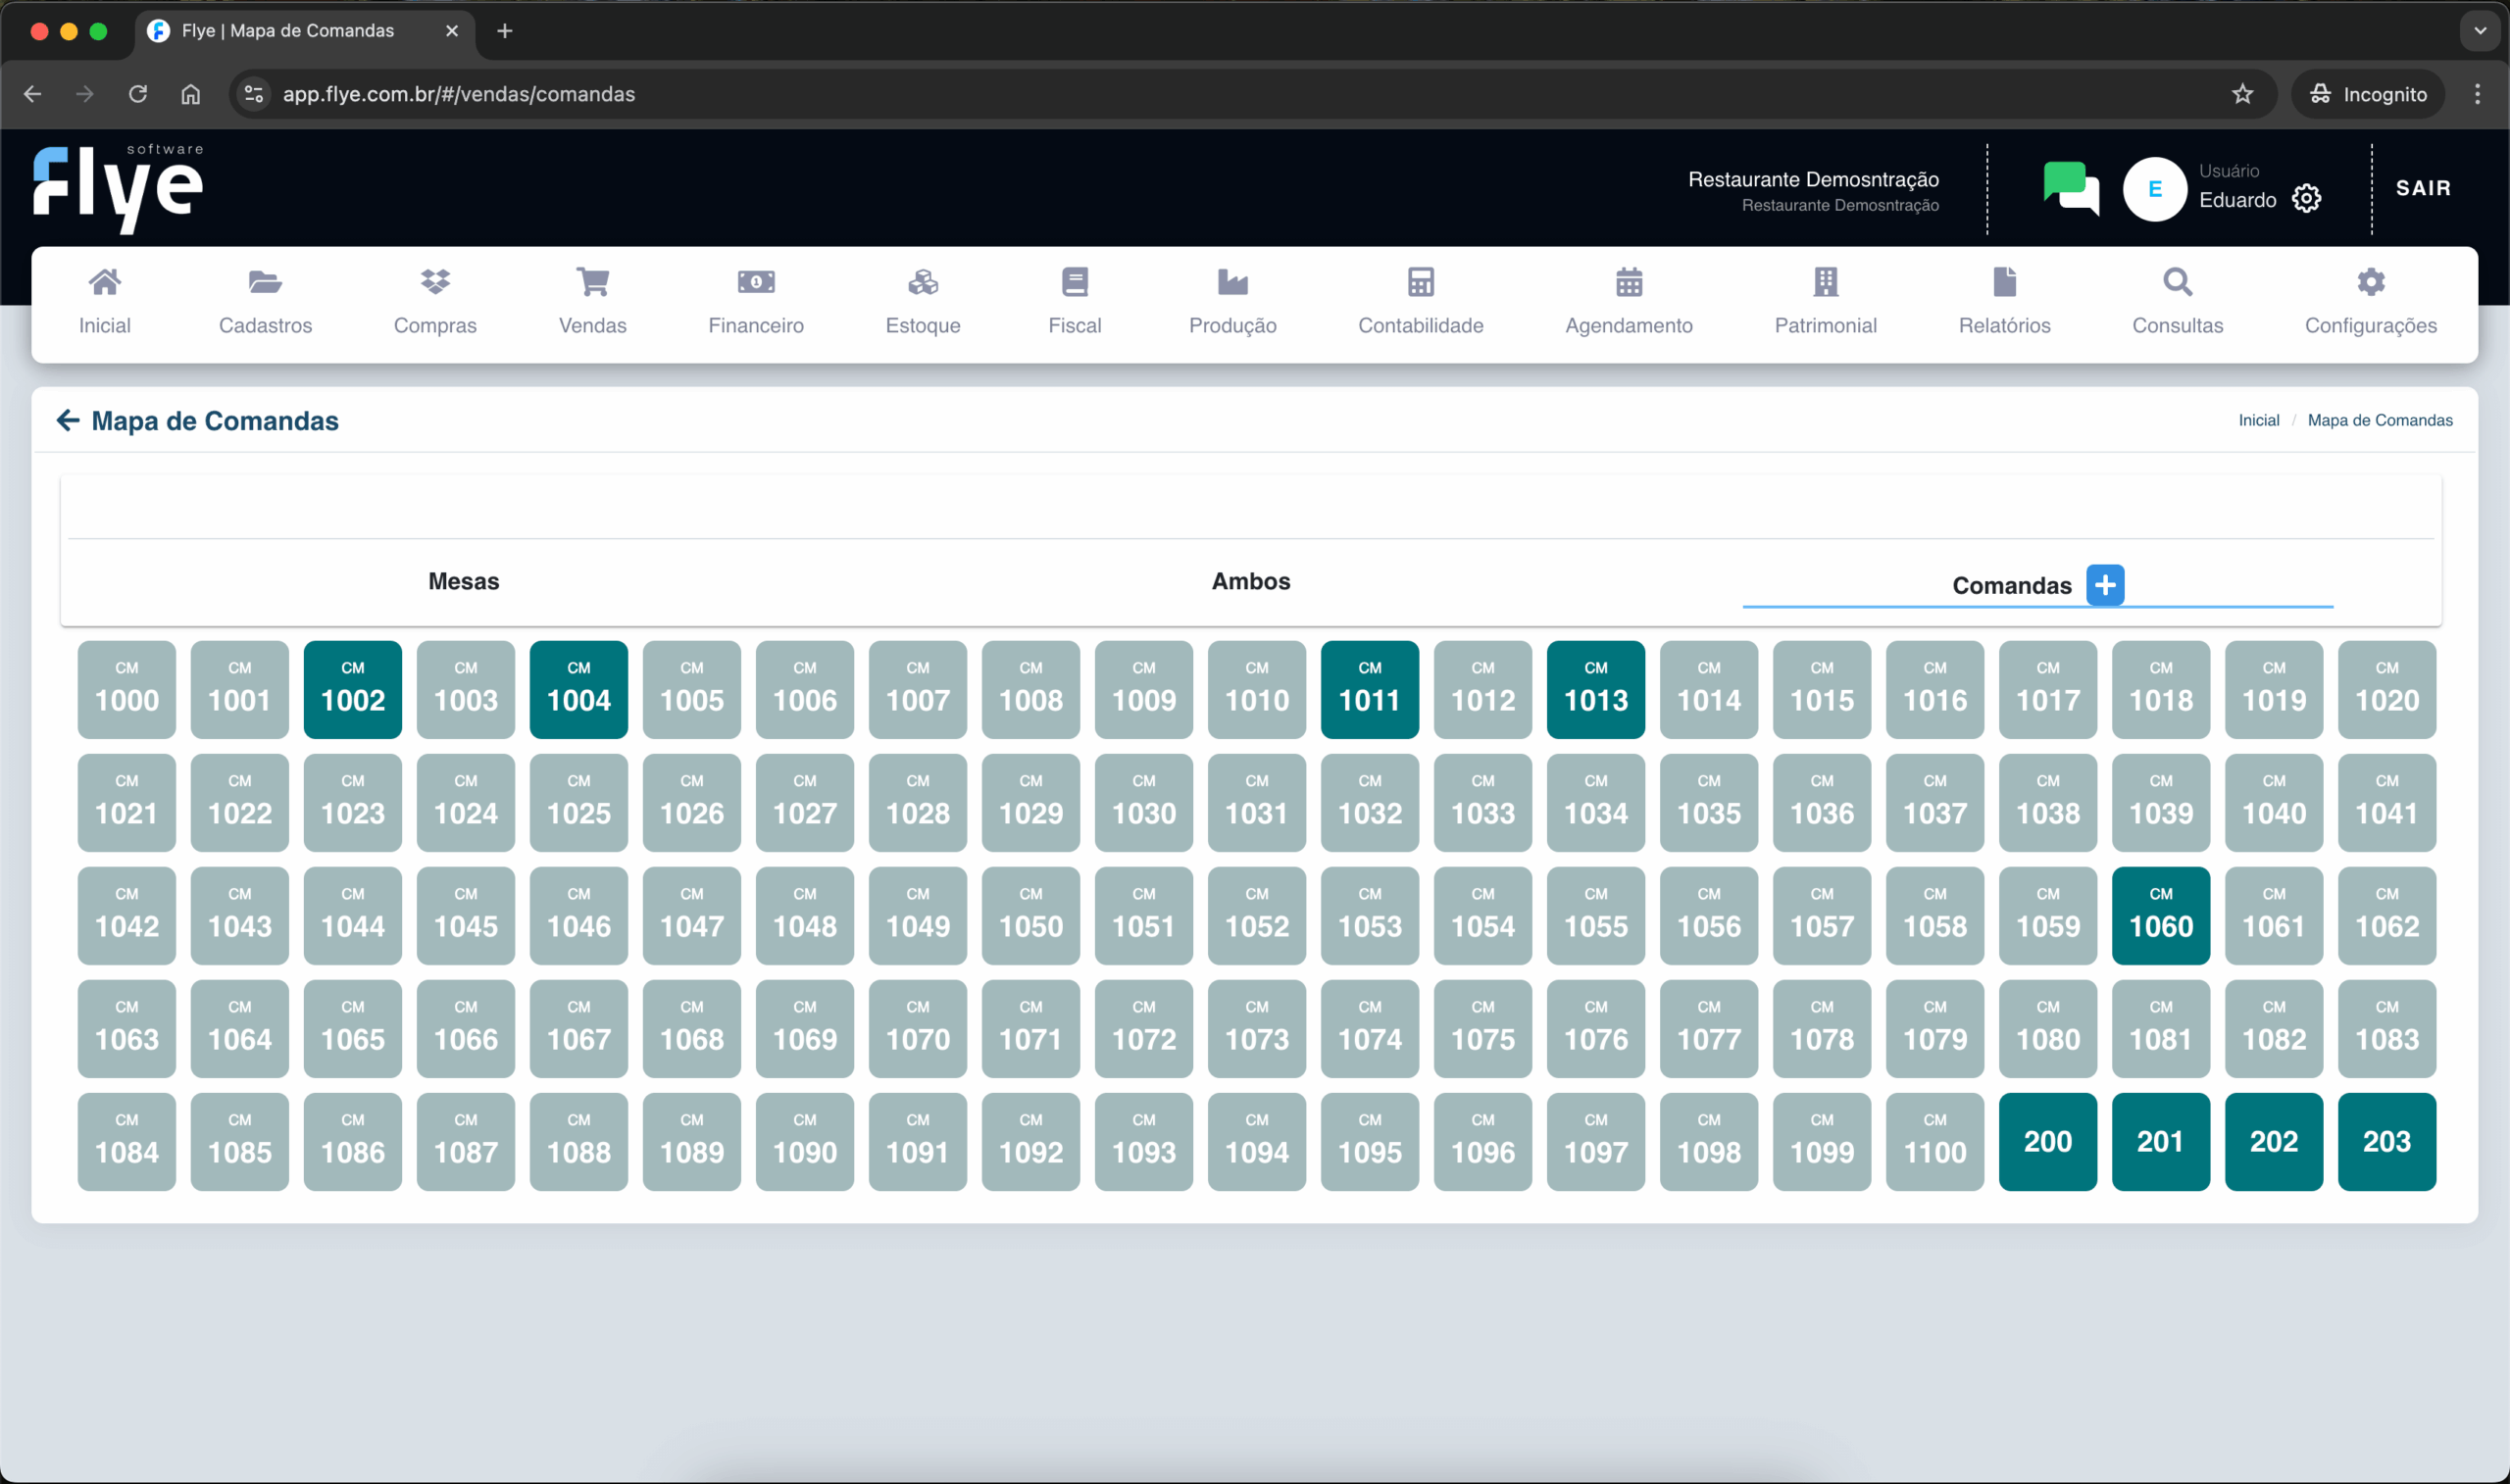
Task: Open the Chrome menu three dots
Action: pos(2477,94)
